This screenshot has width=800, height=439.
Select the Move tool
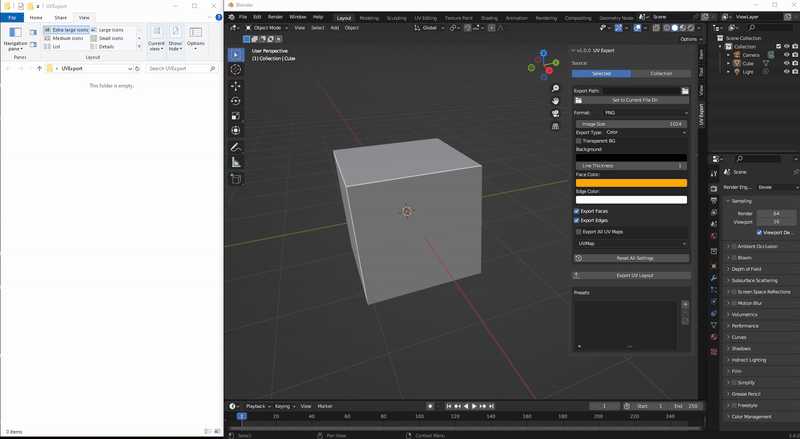click(235, 86)
